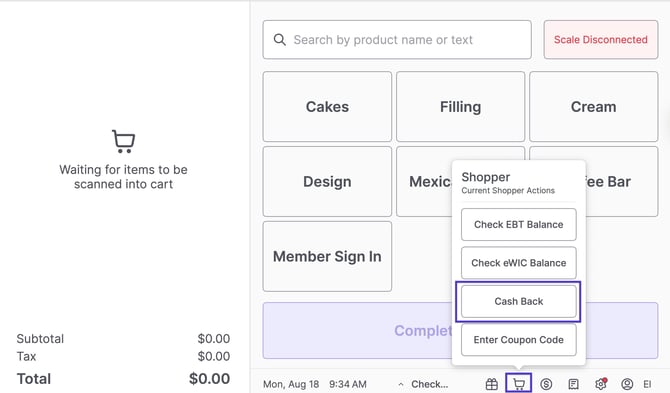Image resolution: width=670 pixels, height=393 pixels.
Task: Select Enter Coupon Code option
Action: tap(519, 340)
